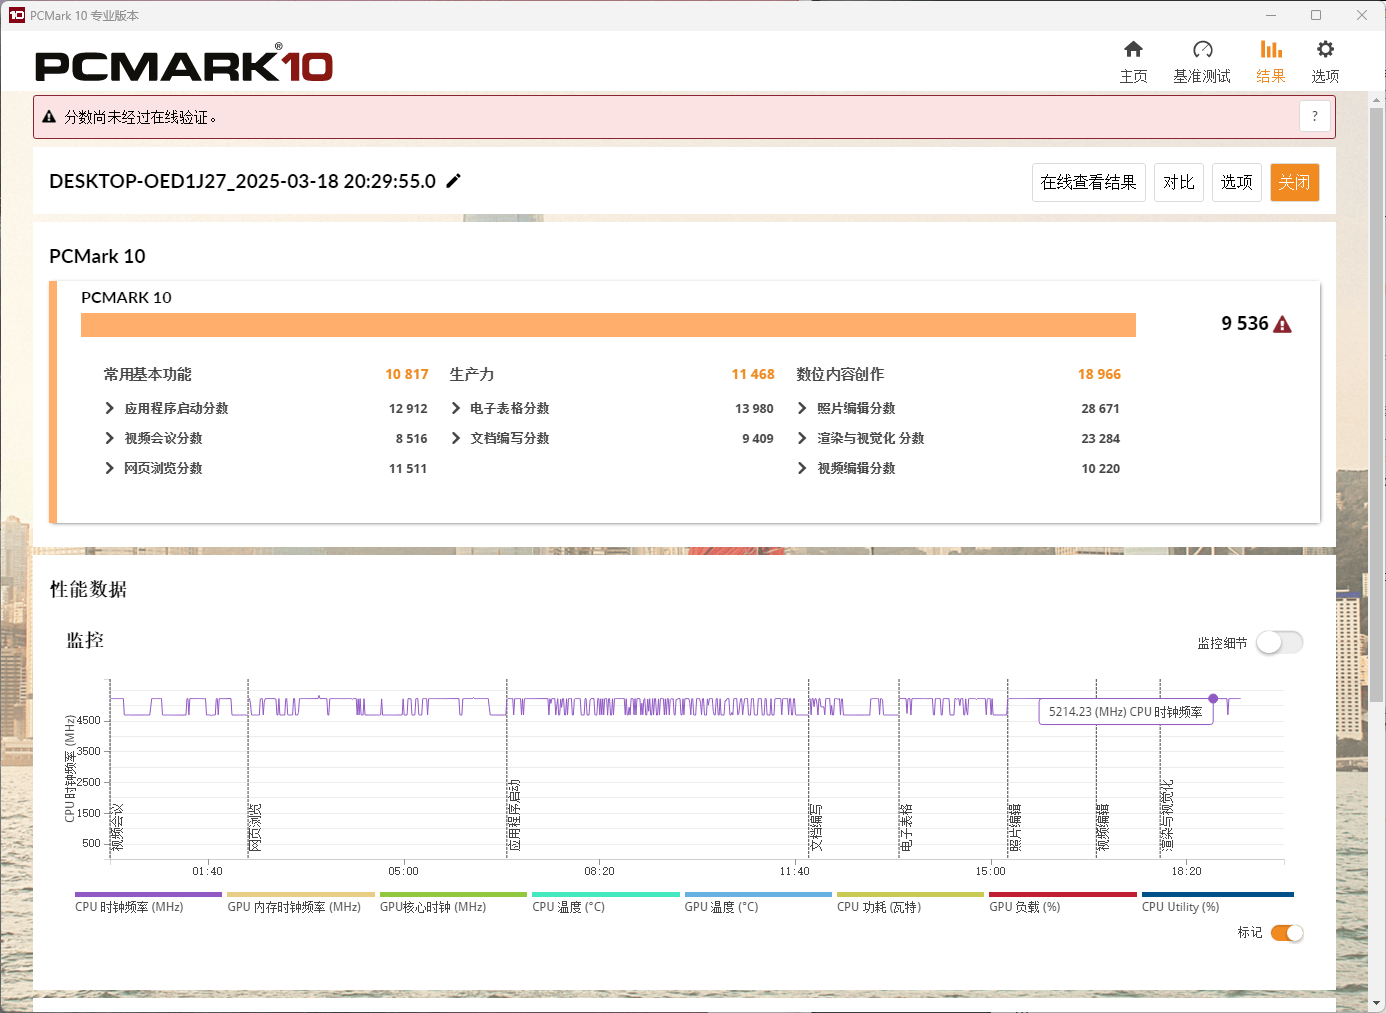The image size is (1386, 1013).
Task: Click the overall score 9 536
Action: pos(1244,323)
